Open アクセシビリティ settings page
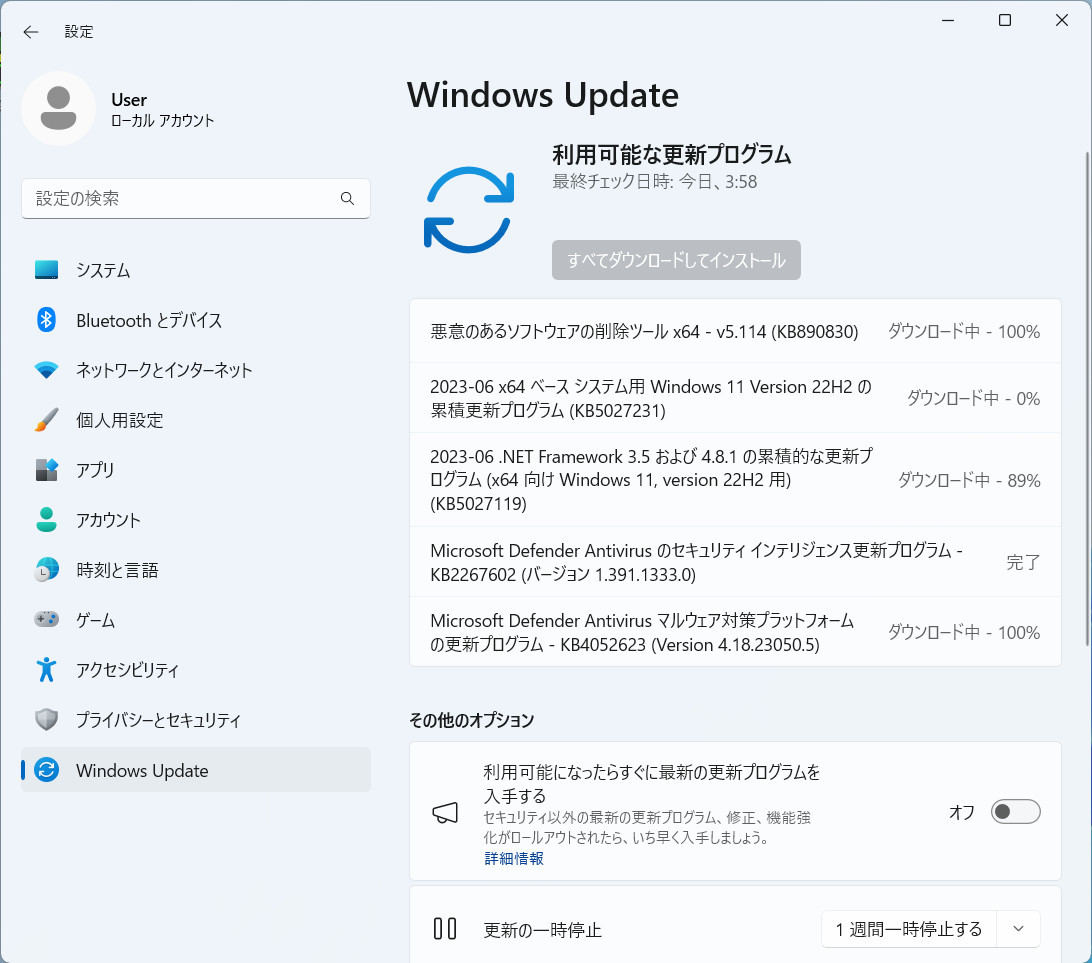The width and height of the screenshot is (1092, 963). (196, 669)
